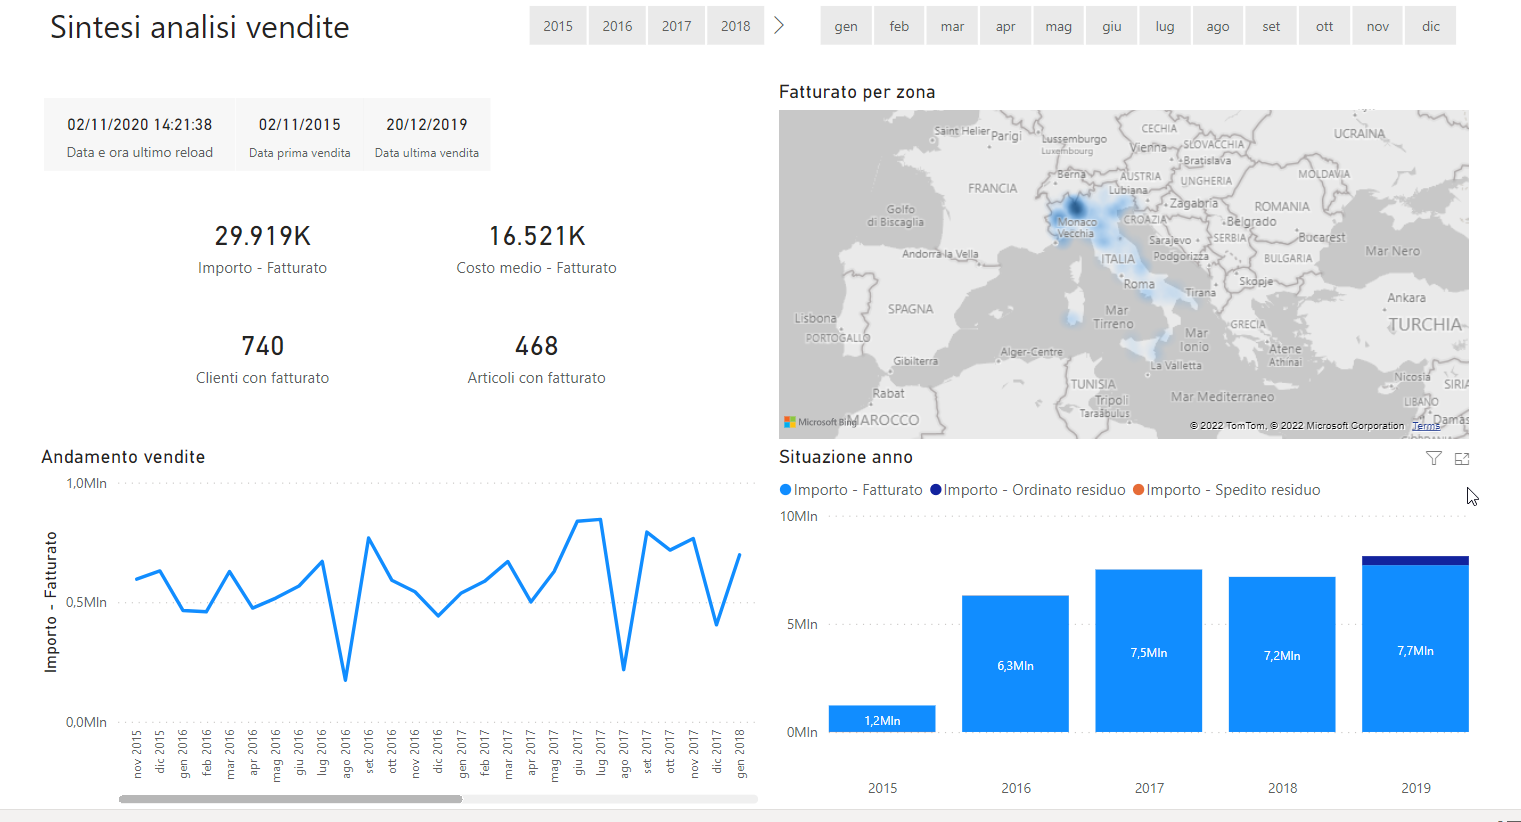This screenshot has width=1521, height=822.
Task: Open the filter icon on Situazione anno
Action: [x=1433, y=458]
